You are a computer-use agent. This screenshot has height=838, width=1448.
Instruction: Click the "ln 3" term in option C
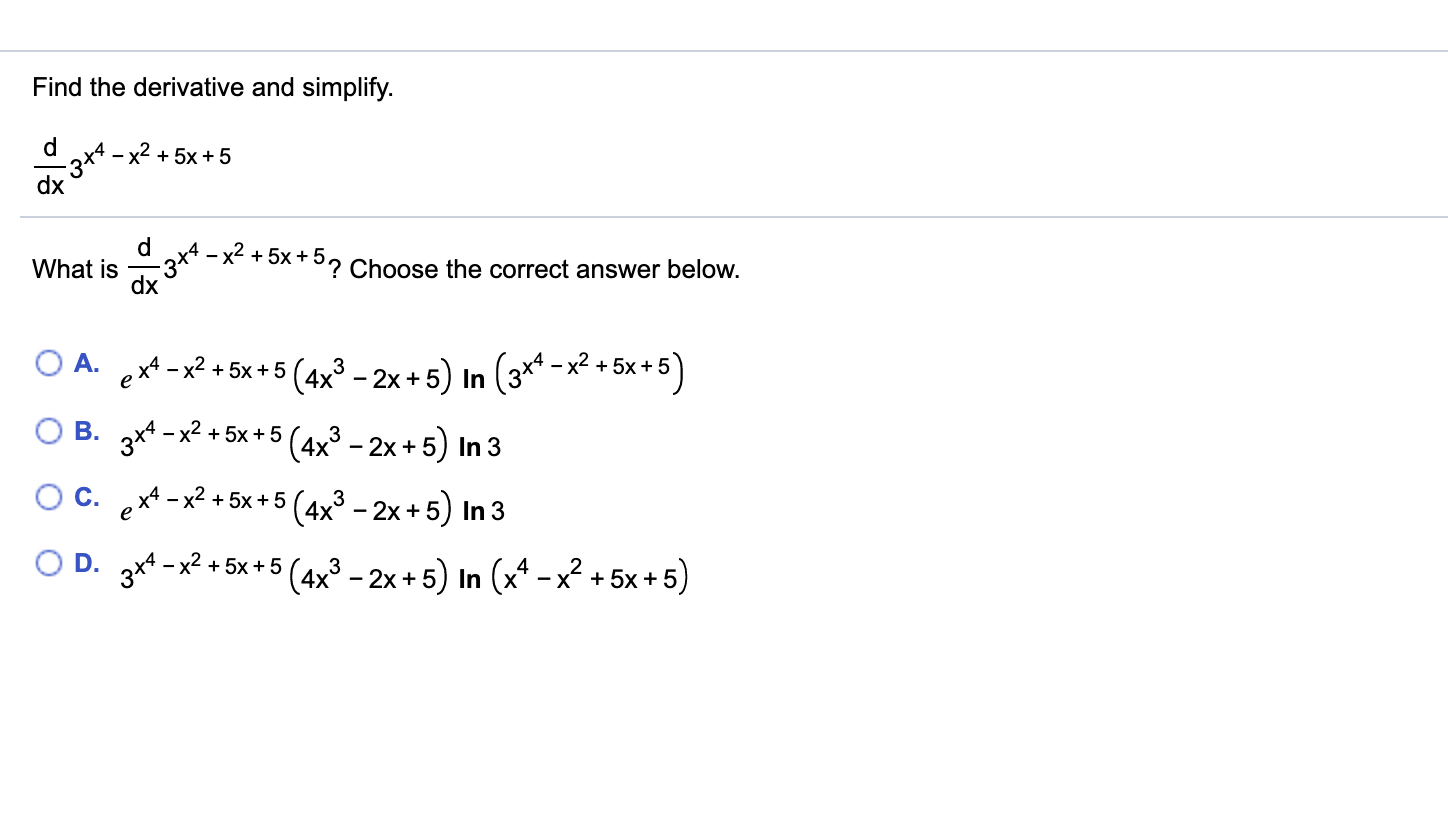pyautogui.click(x=484, y=513)
